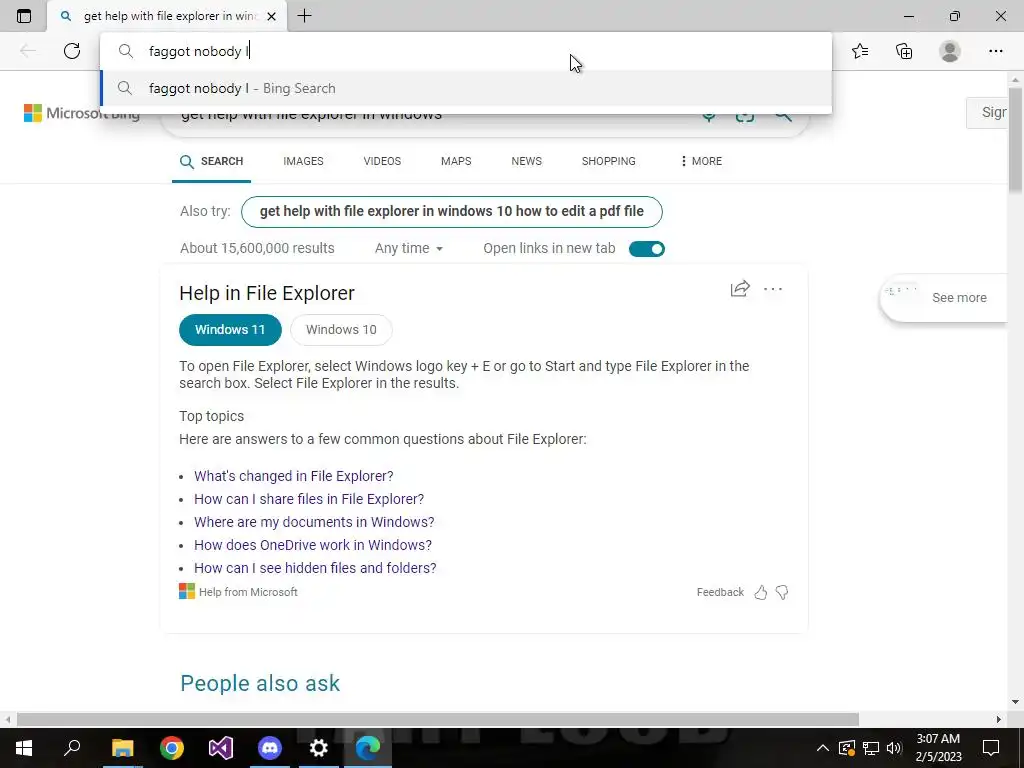Viewport: 1024px width, 768px height.
Task: Open the Any time filter dropdown
Action: [x=409, y=248]
